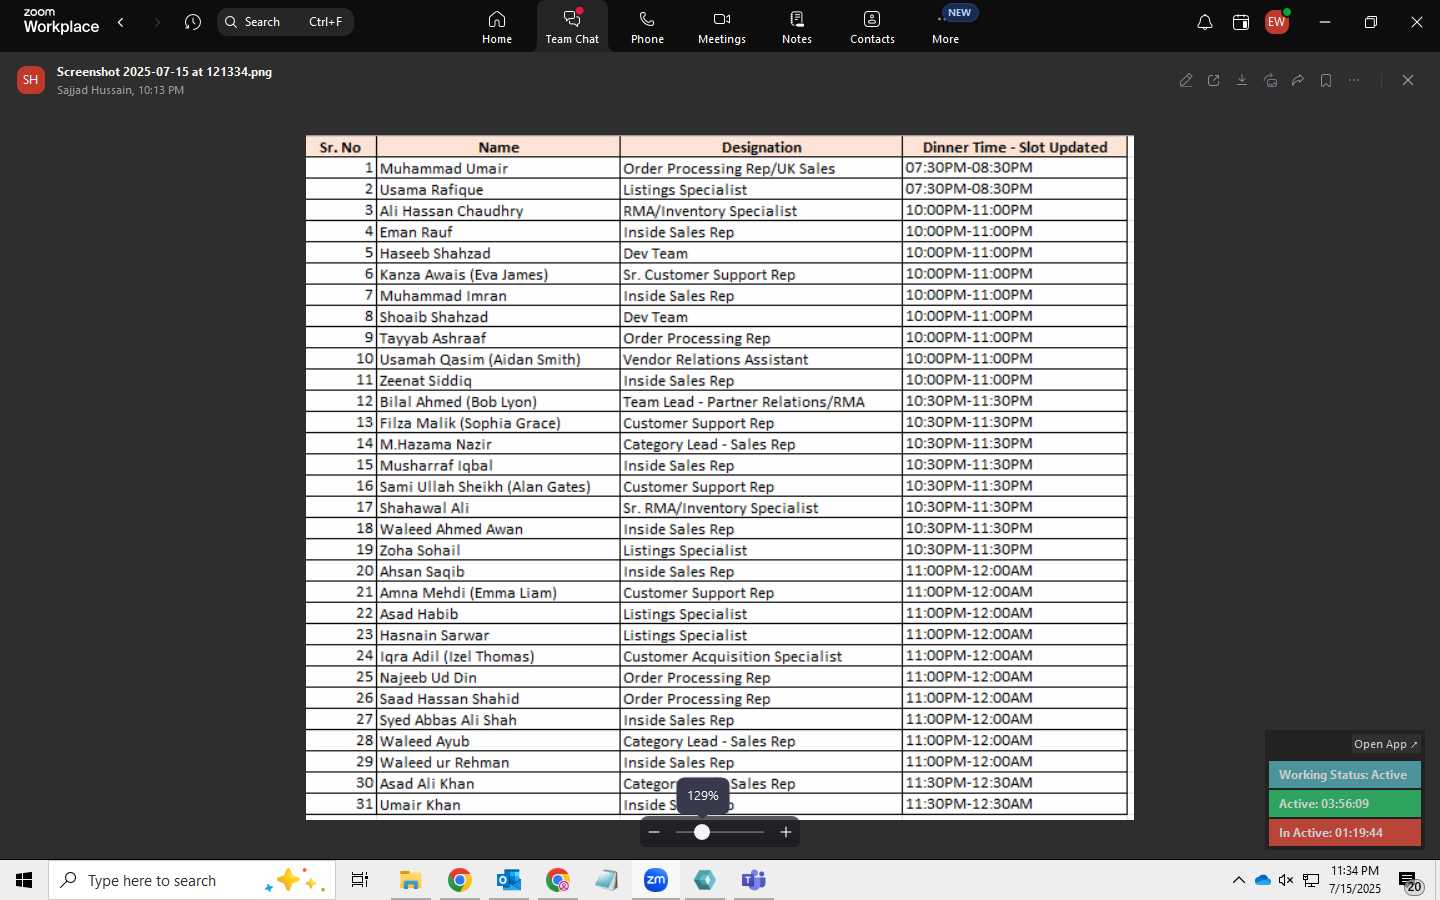1440x900 pixels.
Task: Click the zoom slider handle
Action: point(702,832)
